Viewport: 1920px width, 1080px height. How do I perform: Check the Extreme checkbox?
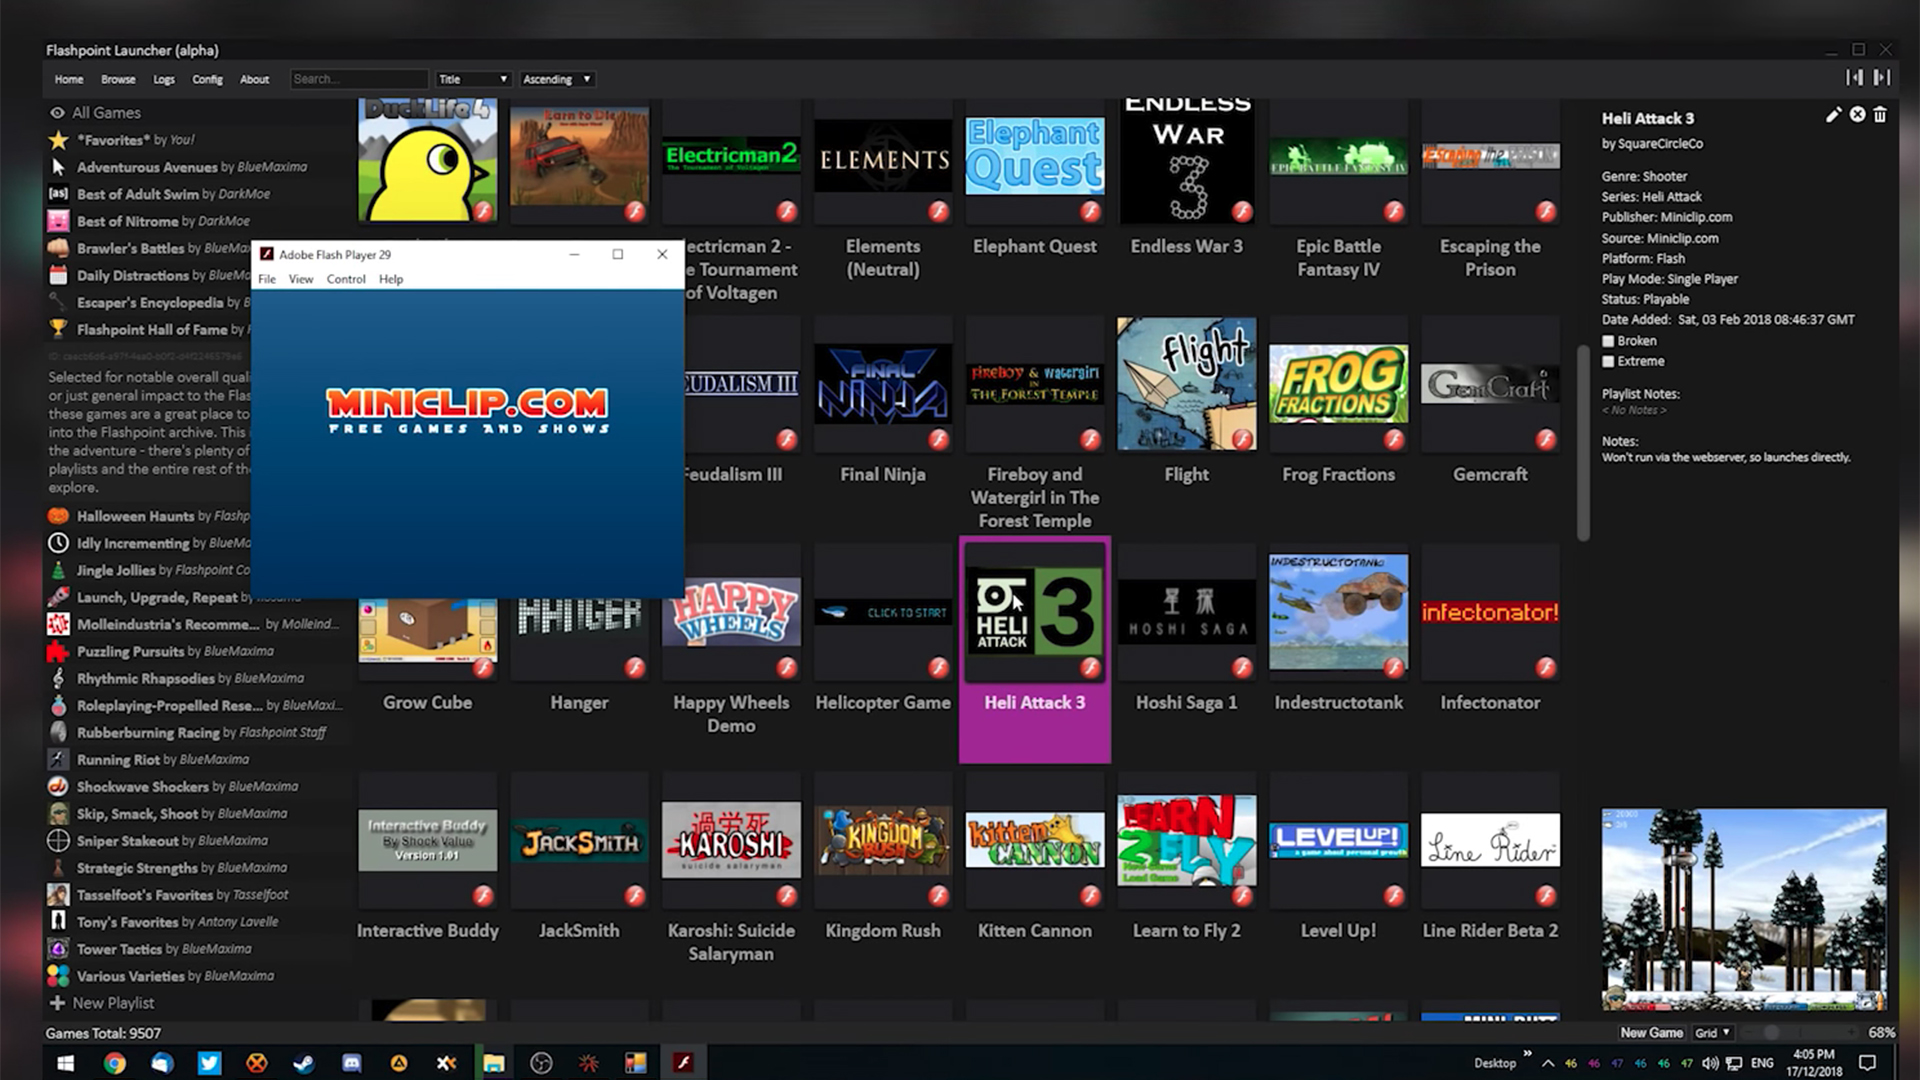click(1608, 361)
